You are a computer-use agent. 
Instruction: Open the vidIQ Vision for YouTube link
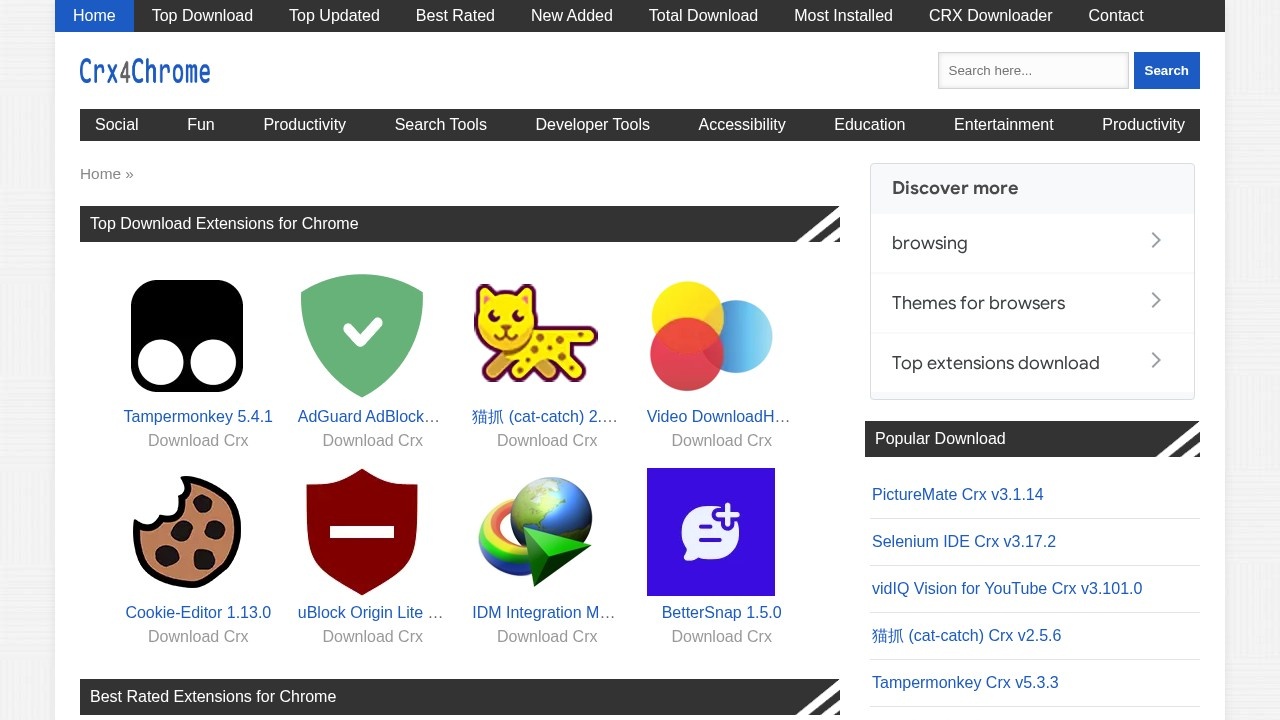click(x=1006, y=588)
